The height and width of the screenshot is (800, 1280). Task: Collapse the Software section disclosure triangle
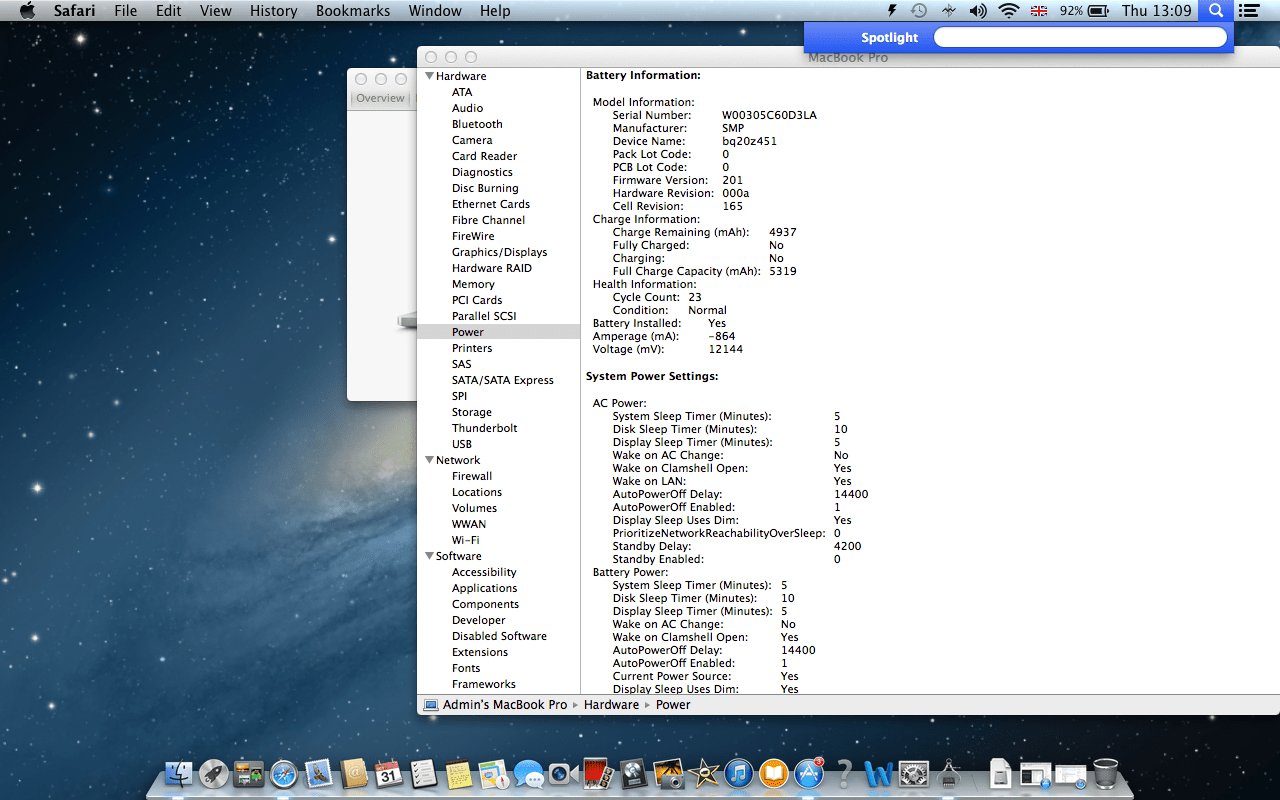point(430,556)
